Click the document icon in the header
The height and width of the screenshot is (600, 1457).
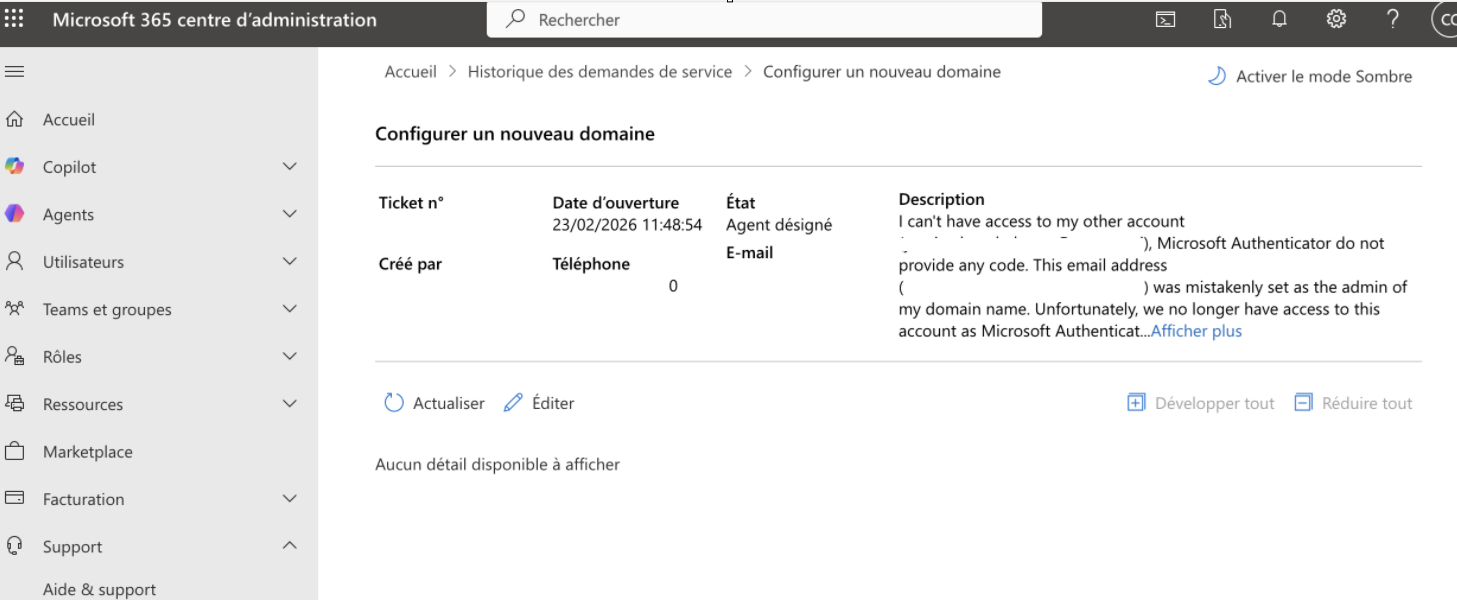(1221, 19)
